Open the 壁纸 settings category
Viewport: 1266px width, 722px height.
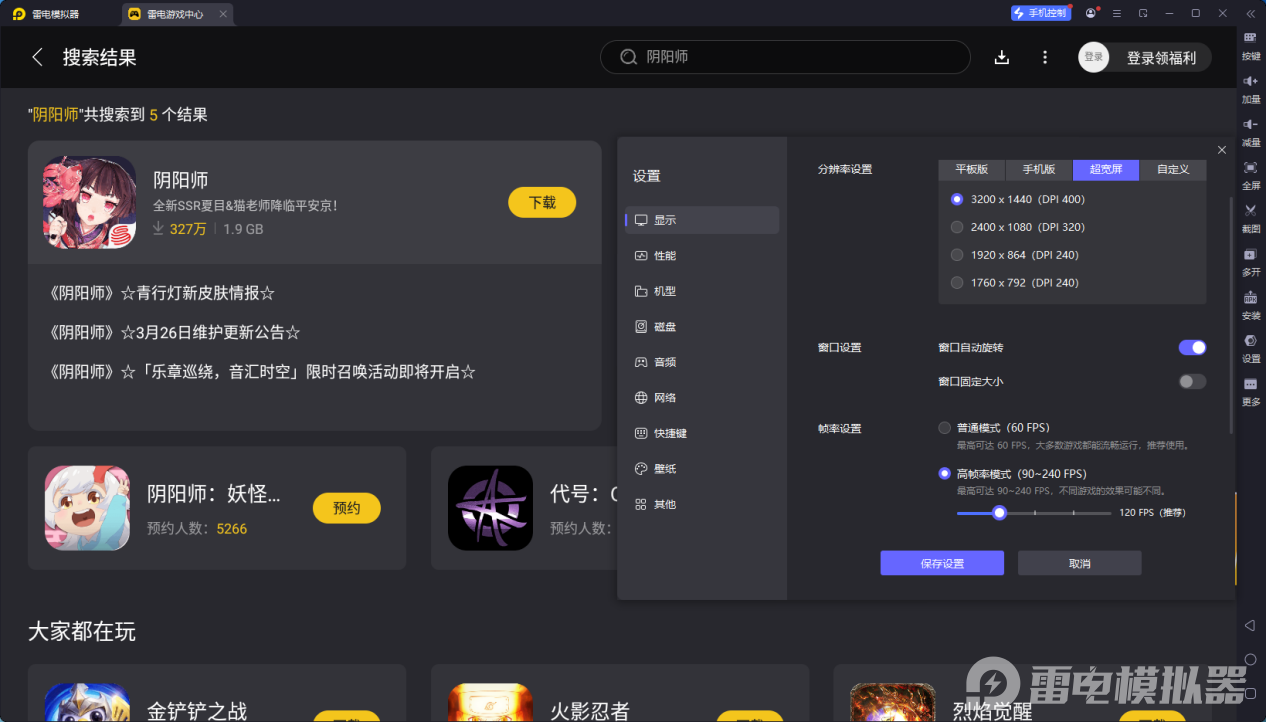[666, 468]
